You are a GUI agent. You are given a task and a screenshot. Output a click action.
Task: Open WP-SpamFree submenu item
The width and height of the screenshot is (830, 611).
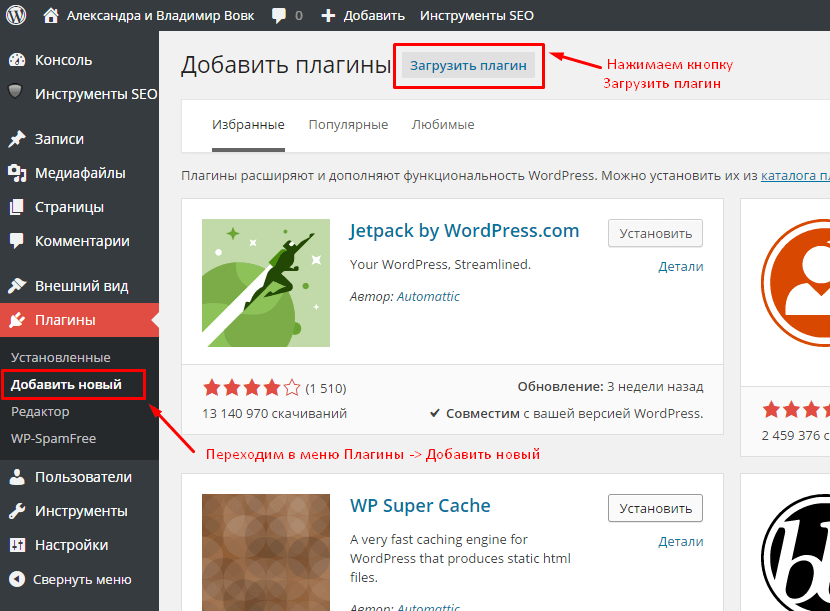[x=53, y=438]
